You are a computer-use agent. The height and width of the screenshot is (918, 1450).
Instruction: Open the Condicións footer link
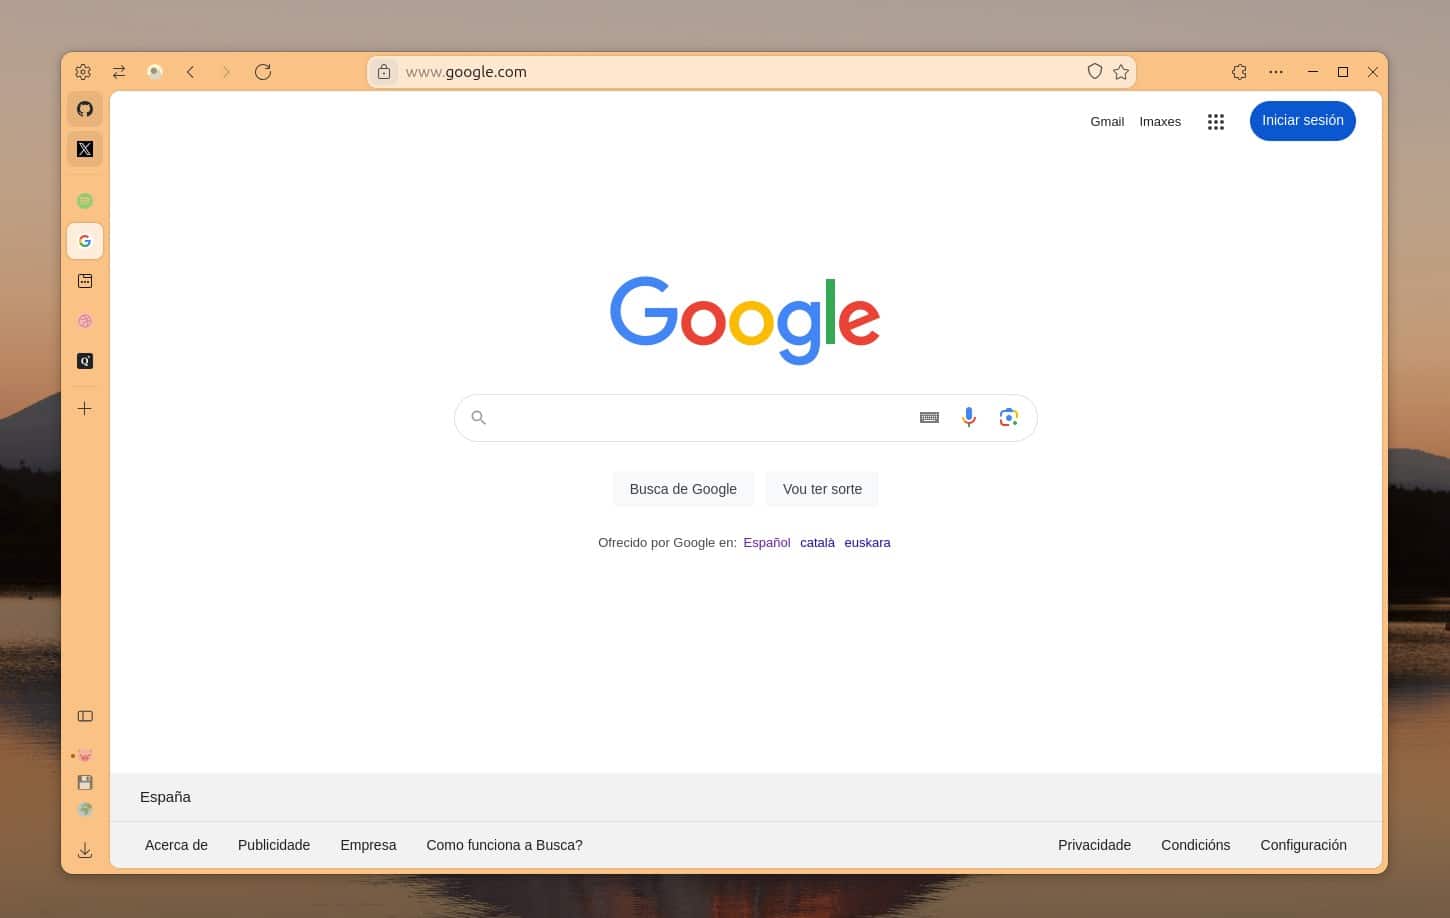1195,845
